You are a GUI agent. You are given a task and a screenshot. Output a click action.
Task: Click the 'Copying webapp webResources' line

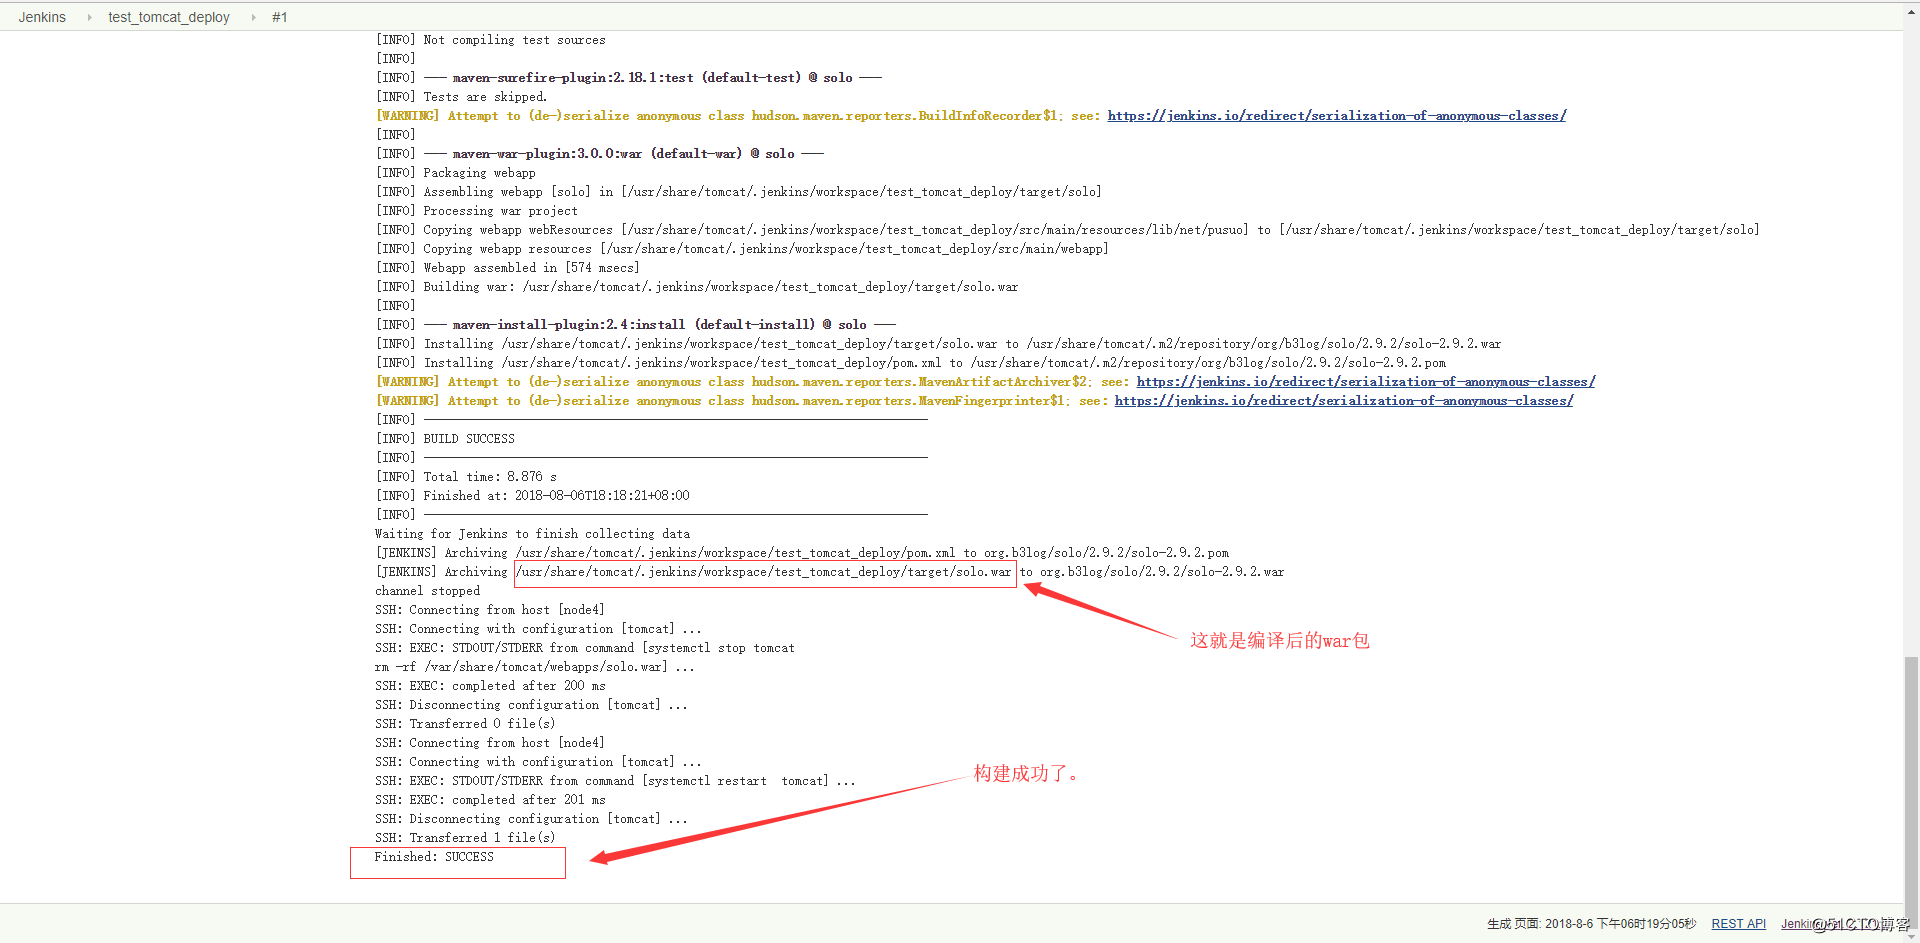[x=1068, y=230]
